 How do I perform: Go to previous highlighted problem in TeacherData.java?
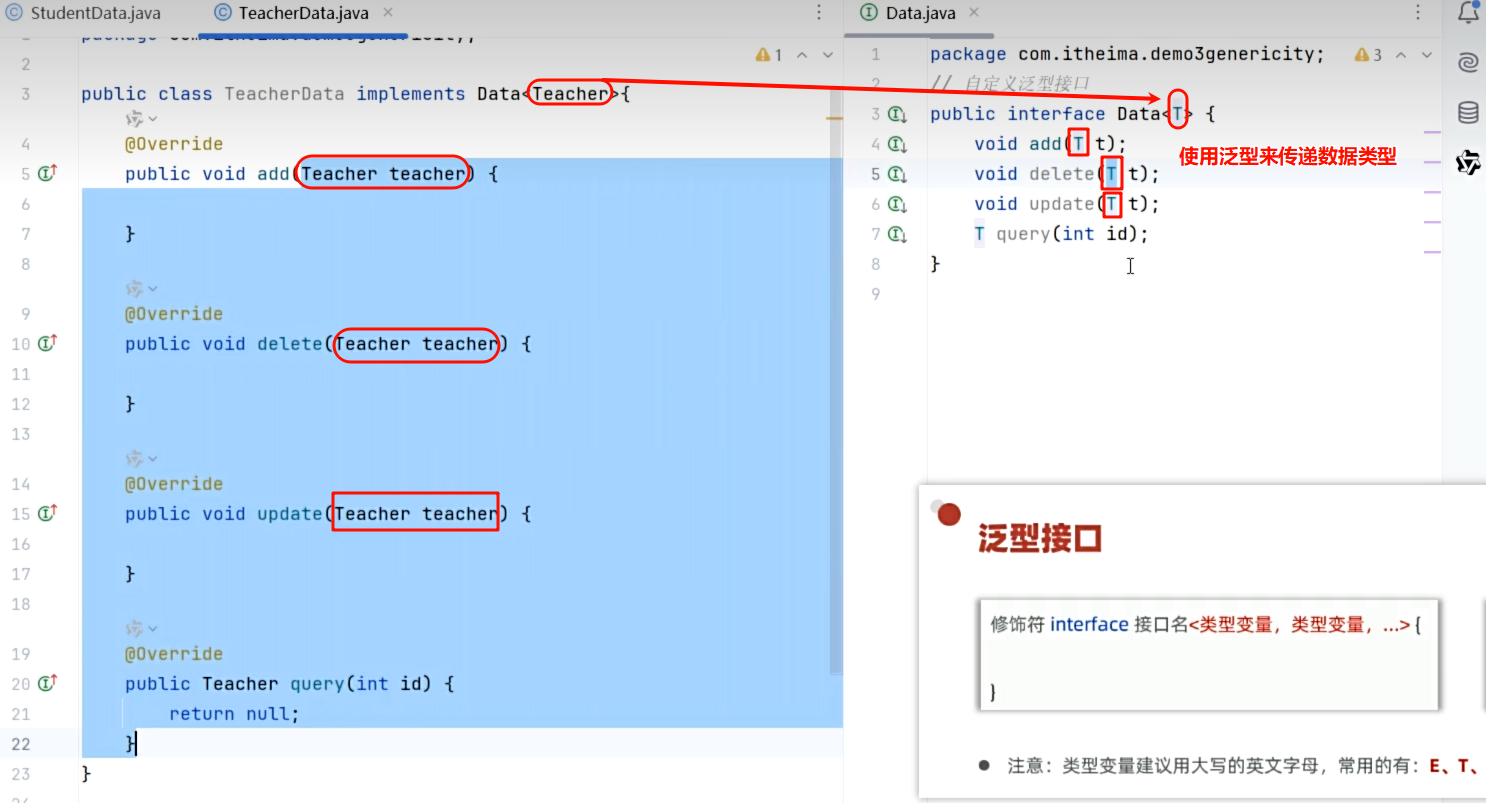pyautogui.click(x=801, y=55)
